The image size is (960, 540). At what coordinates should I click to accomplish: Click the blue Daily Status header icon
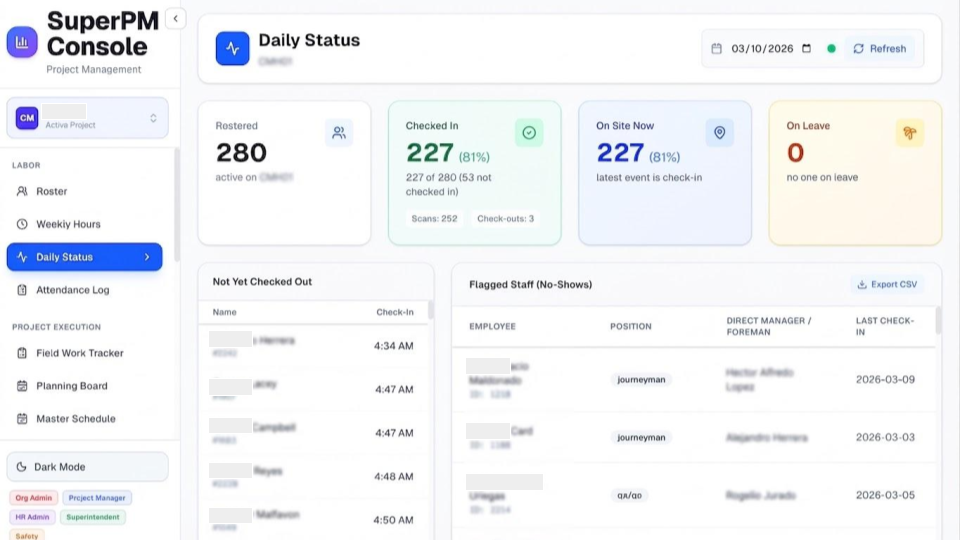click(x=233, y=48)
